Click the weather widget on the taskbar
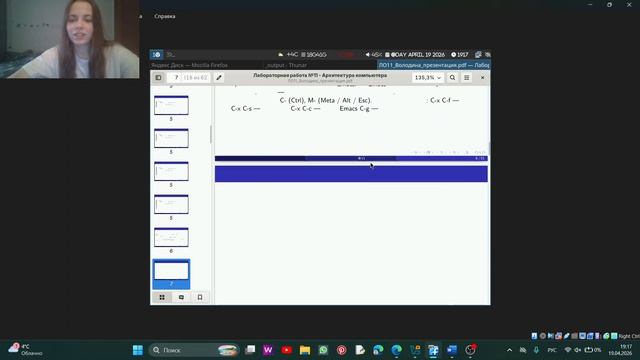The height and width of the screenshot is (360, 640). (25, 350)
